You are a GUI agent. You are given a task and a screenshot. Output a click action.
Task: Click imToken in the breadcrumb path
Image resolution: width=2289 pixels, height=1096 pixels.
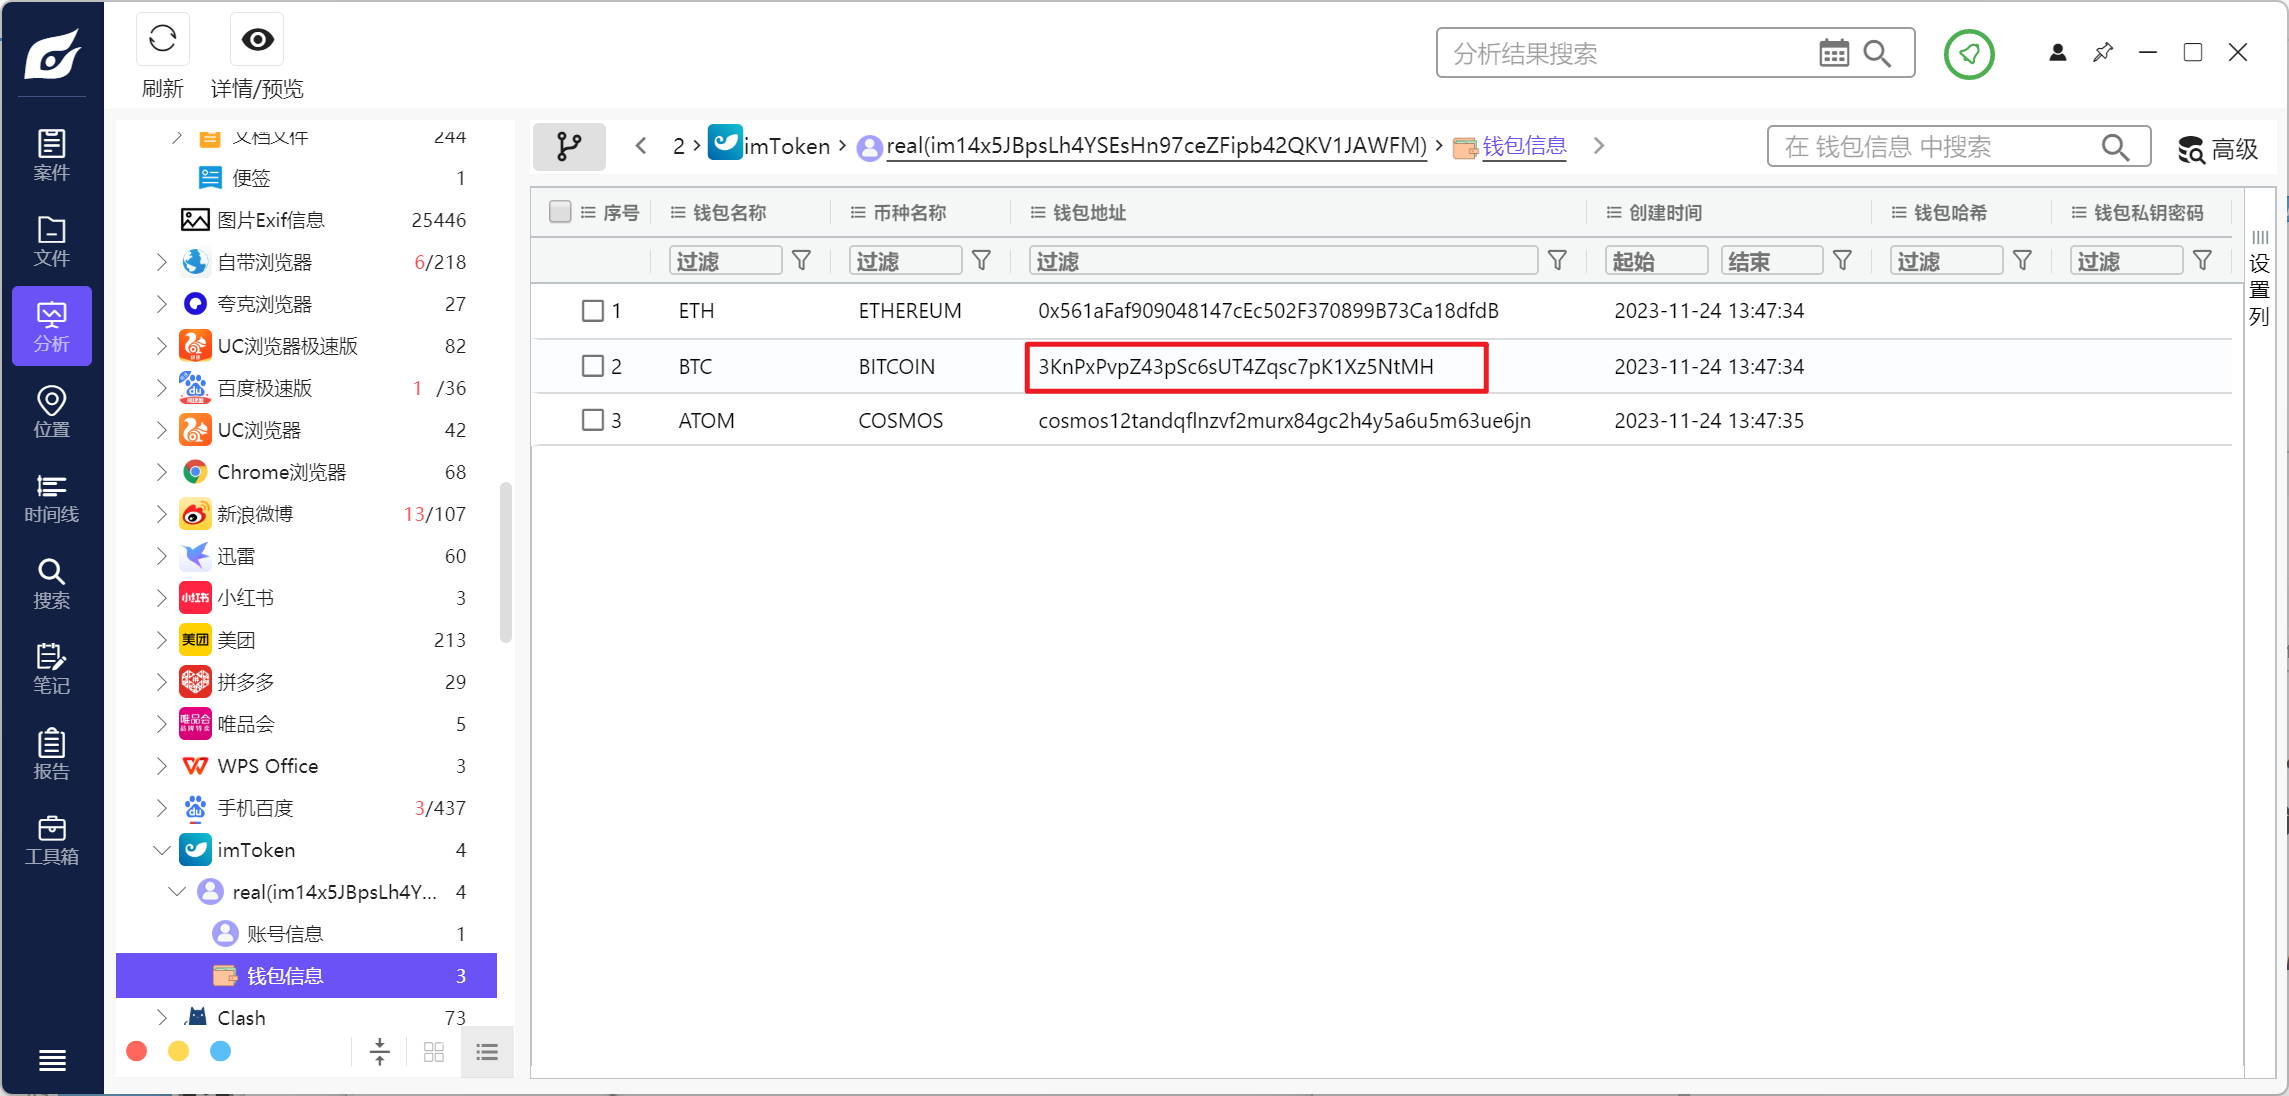(770, 145)
